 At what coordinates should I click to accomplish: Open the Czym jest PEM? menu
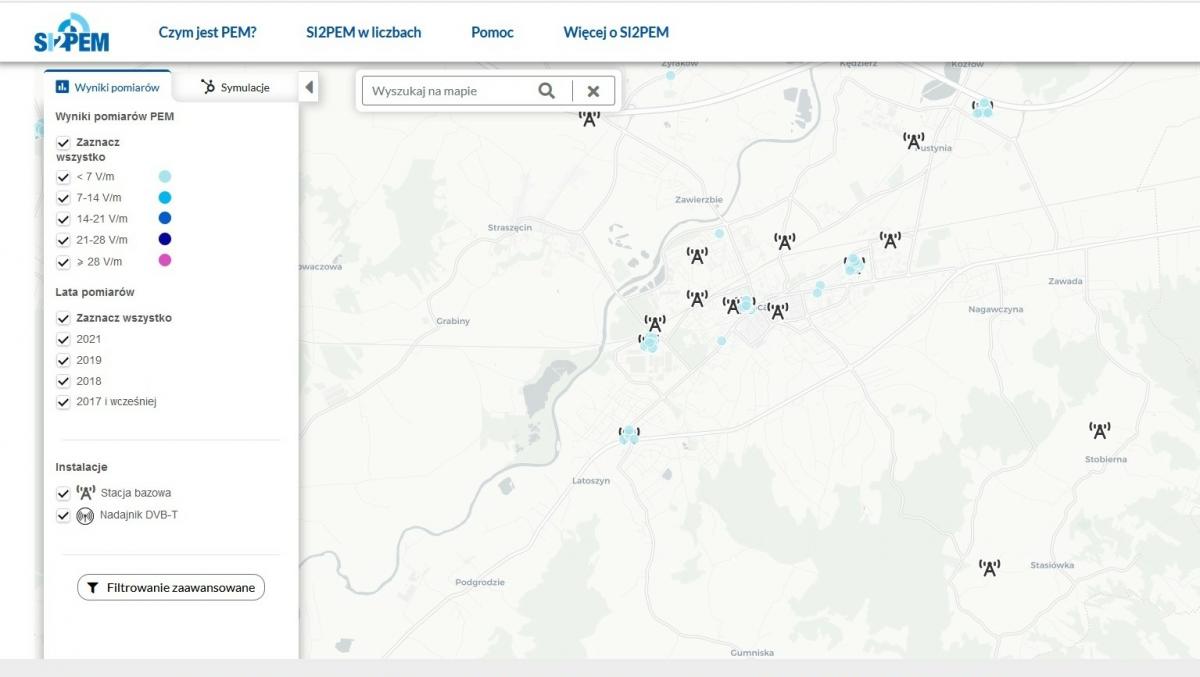point(207,32)
